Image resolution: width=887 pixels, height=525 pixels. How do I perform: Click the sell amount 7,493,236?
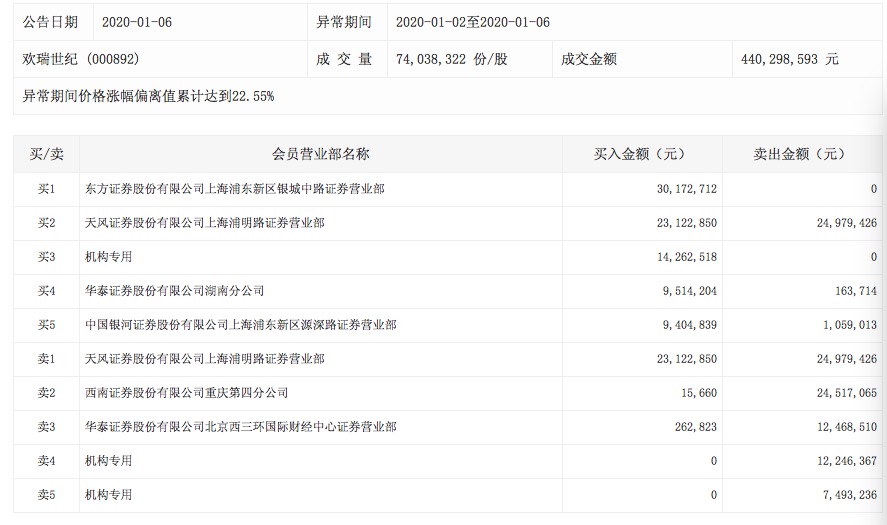click(845, 495)
